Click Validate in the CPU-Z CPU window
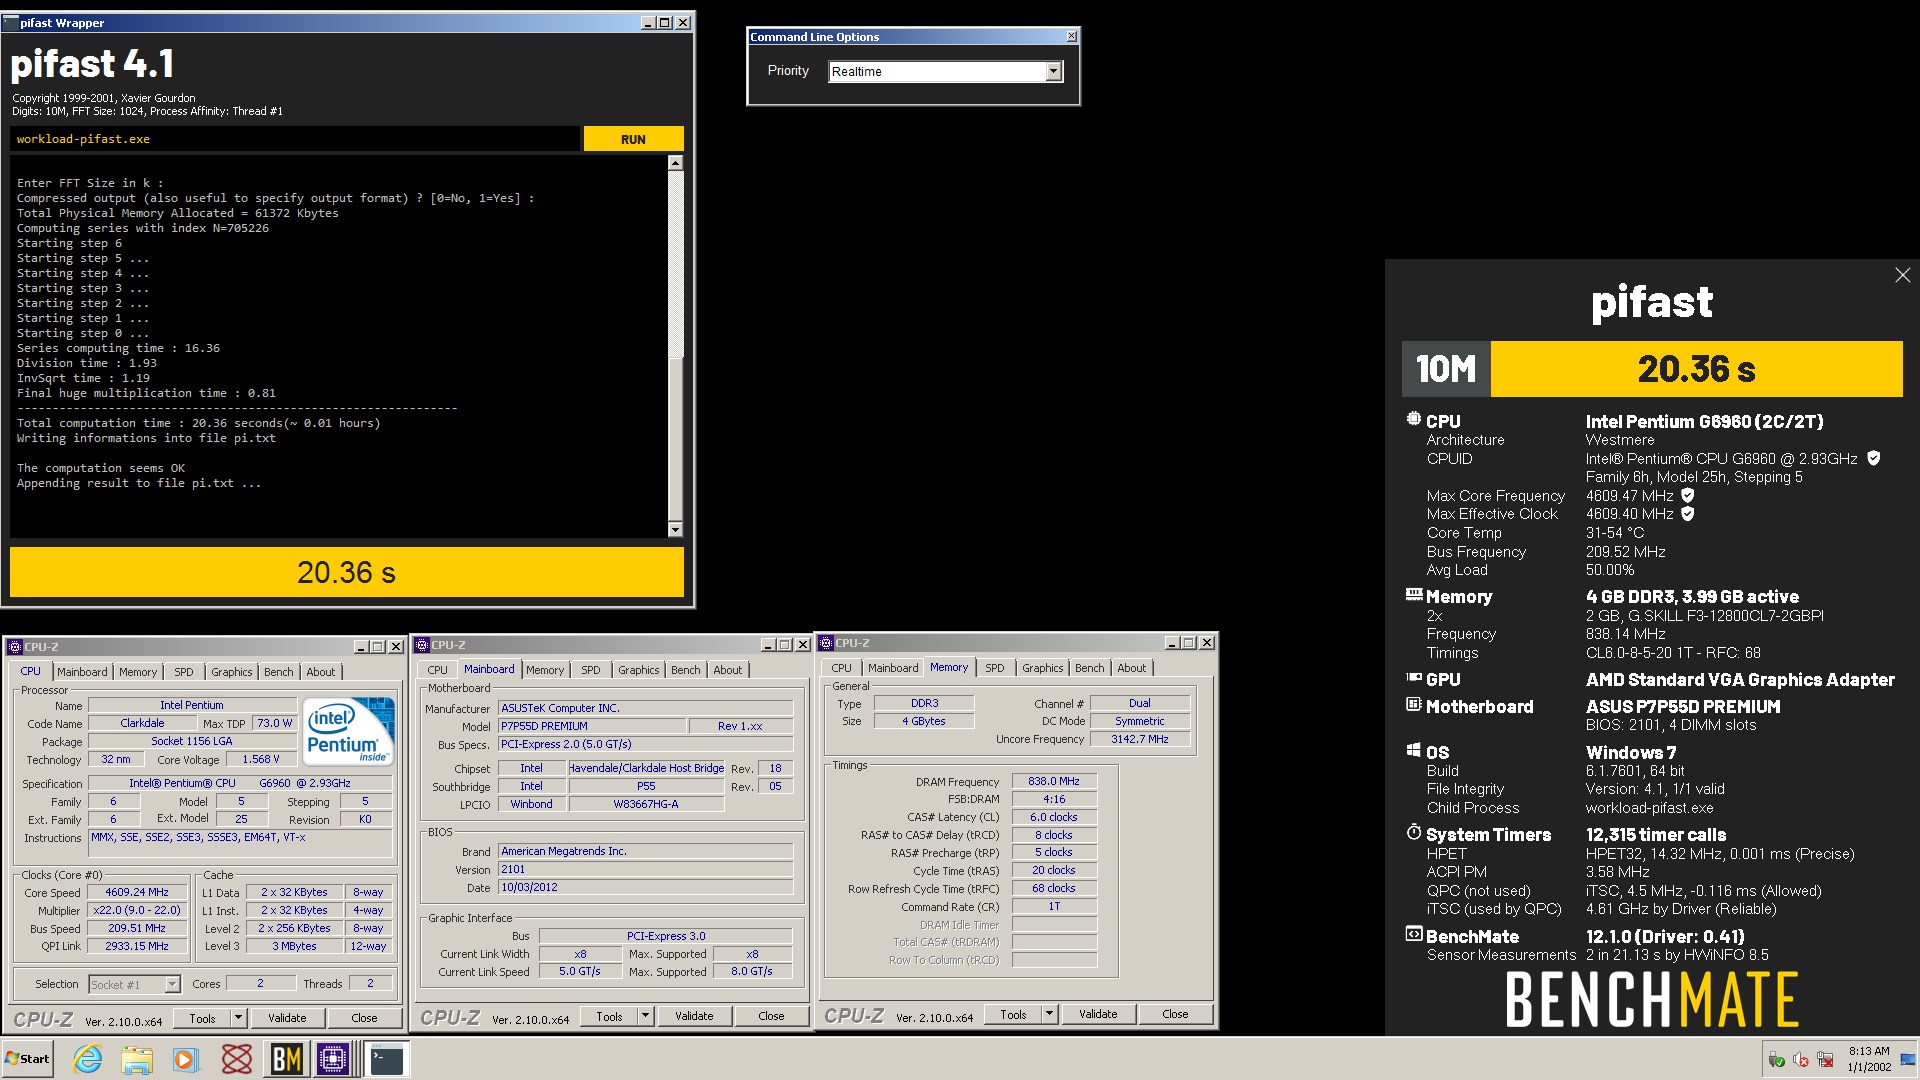The image size is (1920, 1080). [x=287, y=1018]
